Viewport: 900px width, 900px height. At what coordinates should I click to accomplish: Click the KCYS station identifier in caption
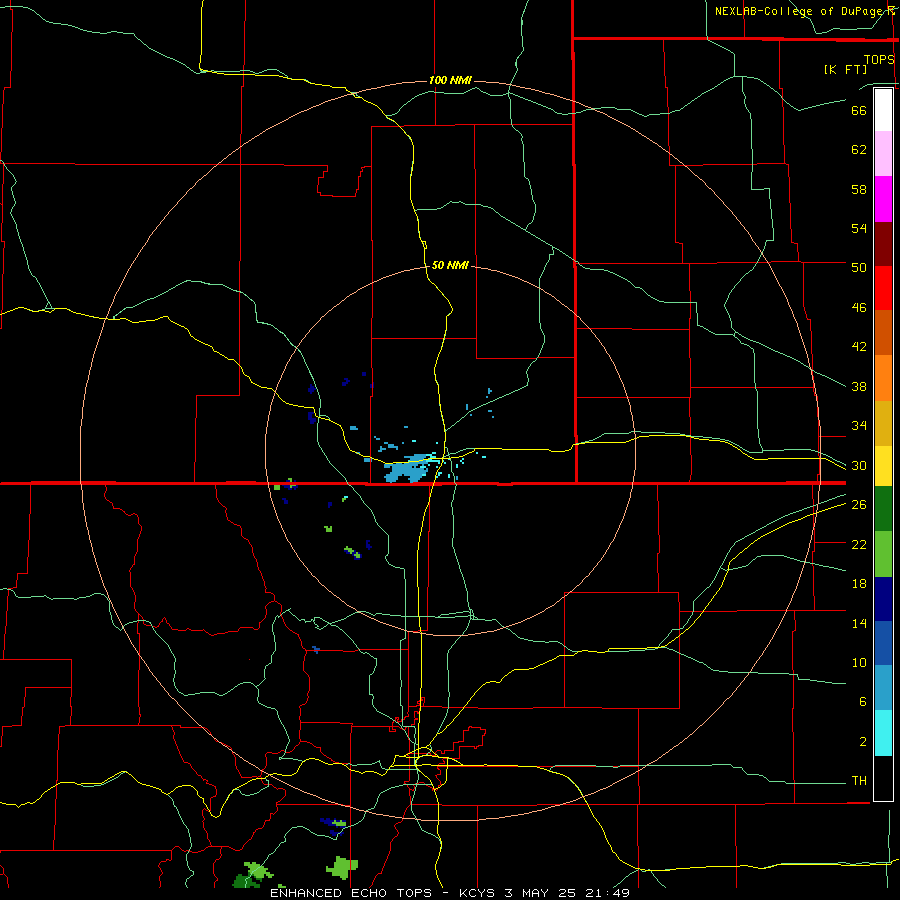click(x=479, y=893)
